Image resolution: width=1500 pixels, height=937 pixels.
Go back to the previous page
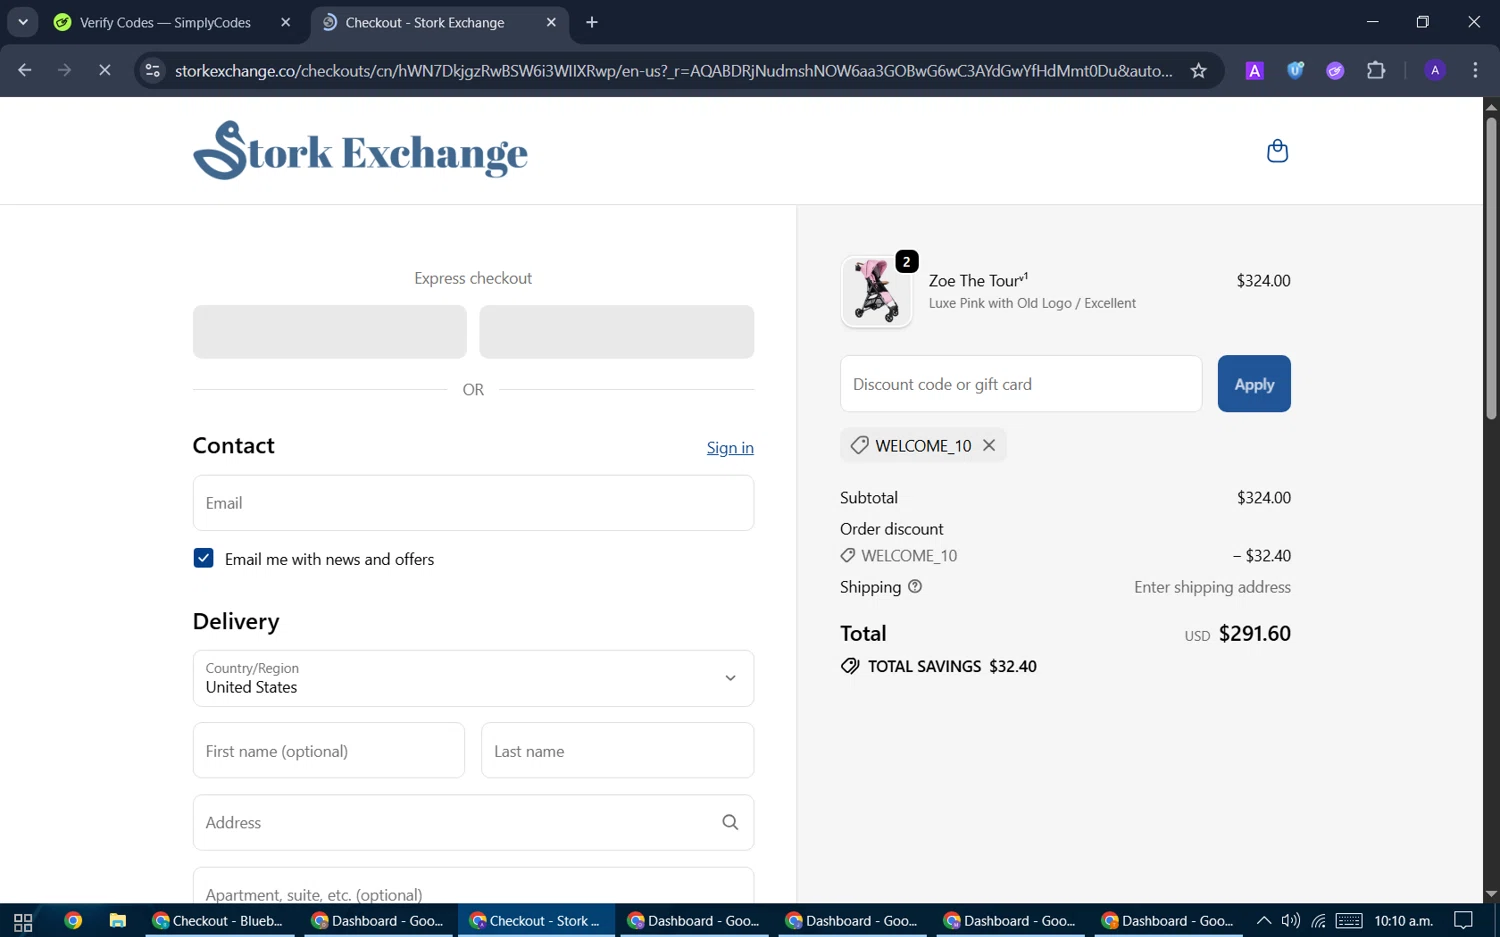(25, 70)
